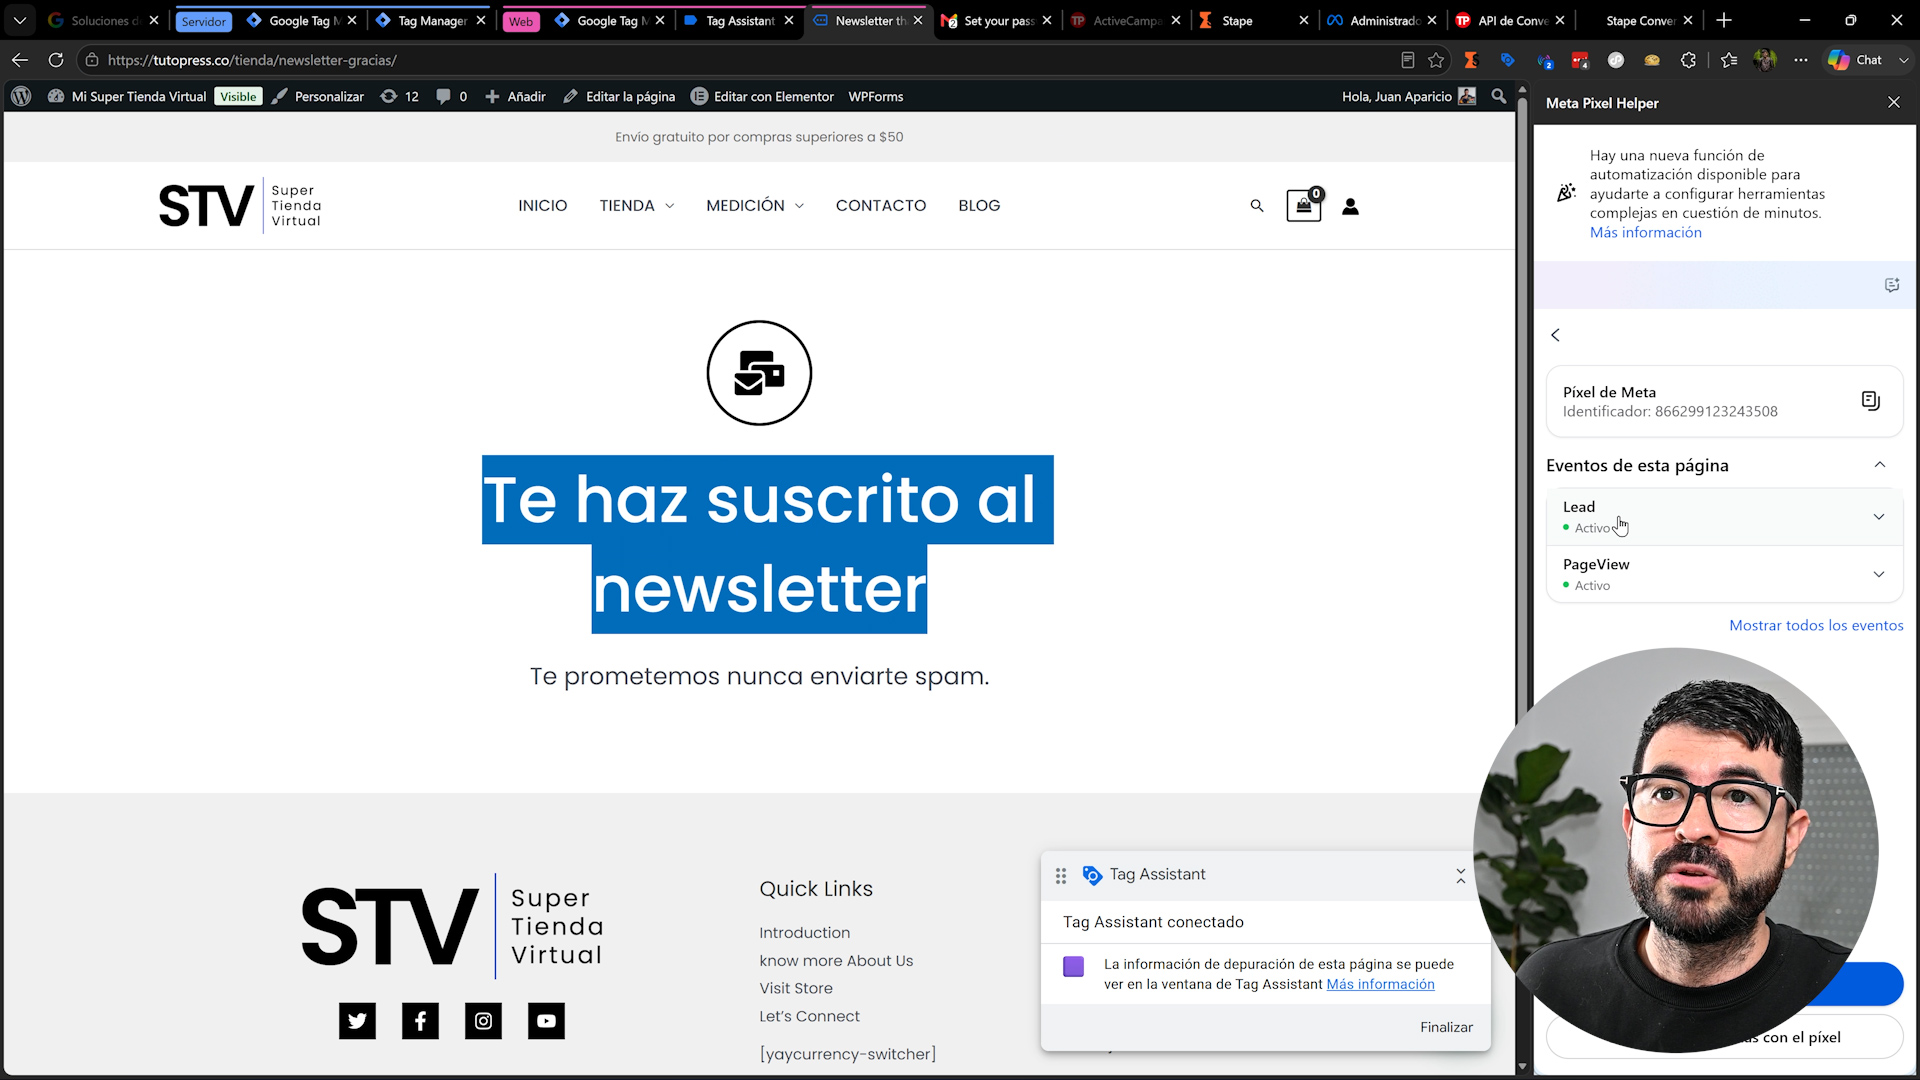Open the 12 pending updates icon
Image resolution: width=1920 pixels, height=1080 pixels.
point(399,96)
